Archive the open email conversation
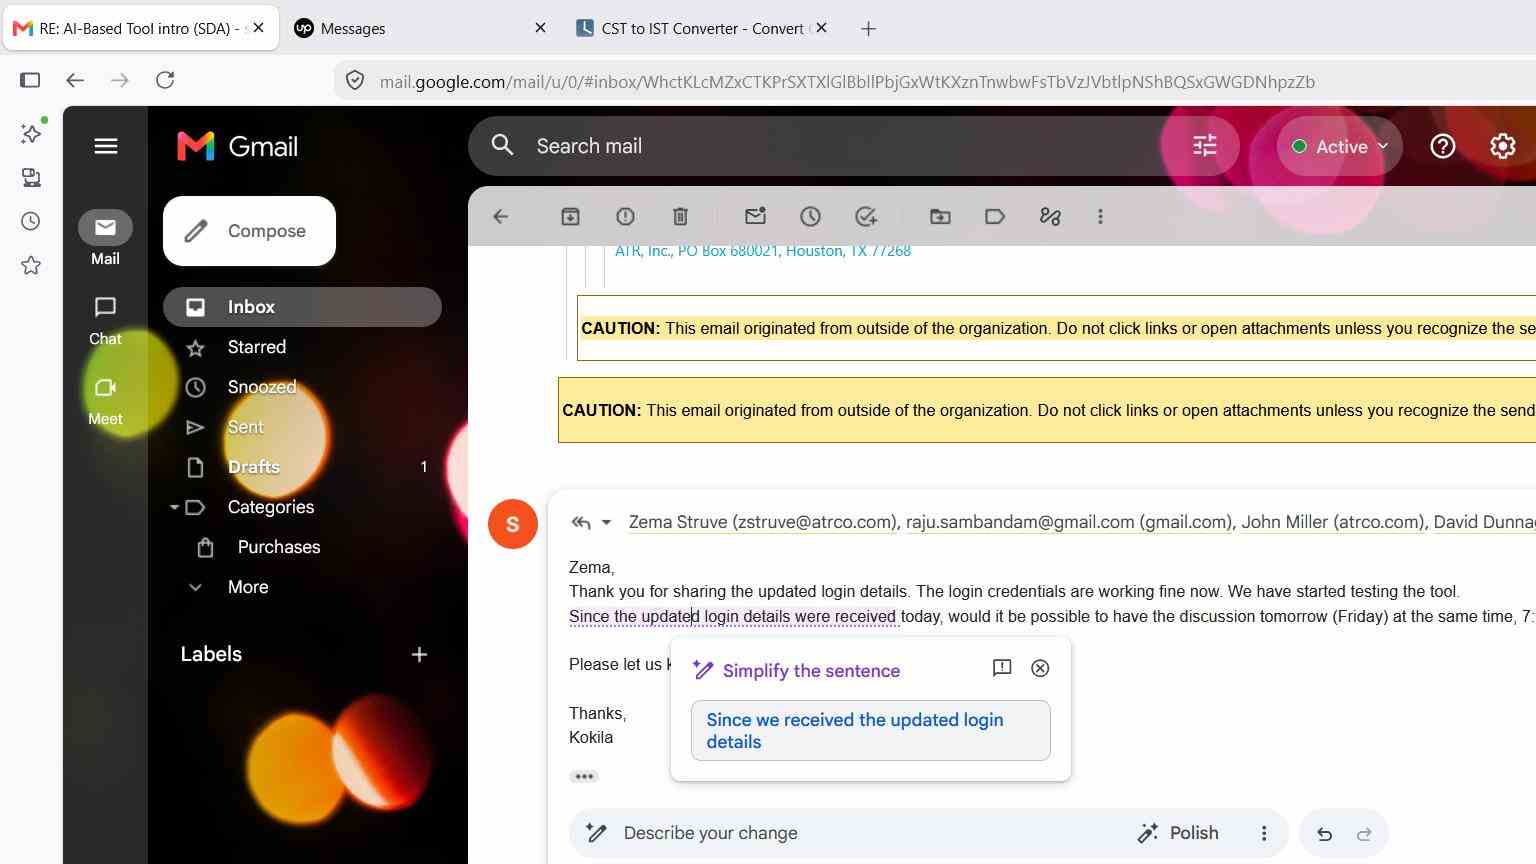The height and width of the screenshot is (864, 1536). pyautogui.click(x=570, y=216)
